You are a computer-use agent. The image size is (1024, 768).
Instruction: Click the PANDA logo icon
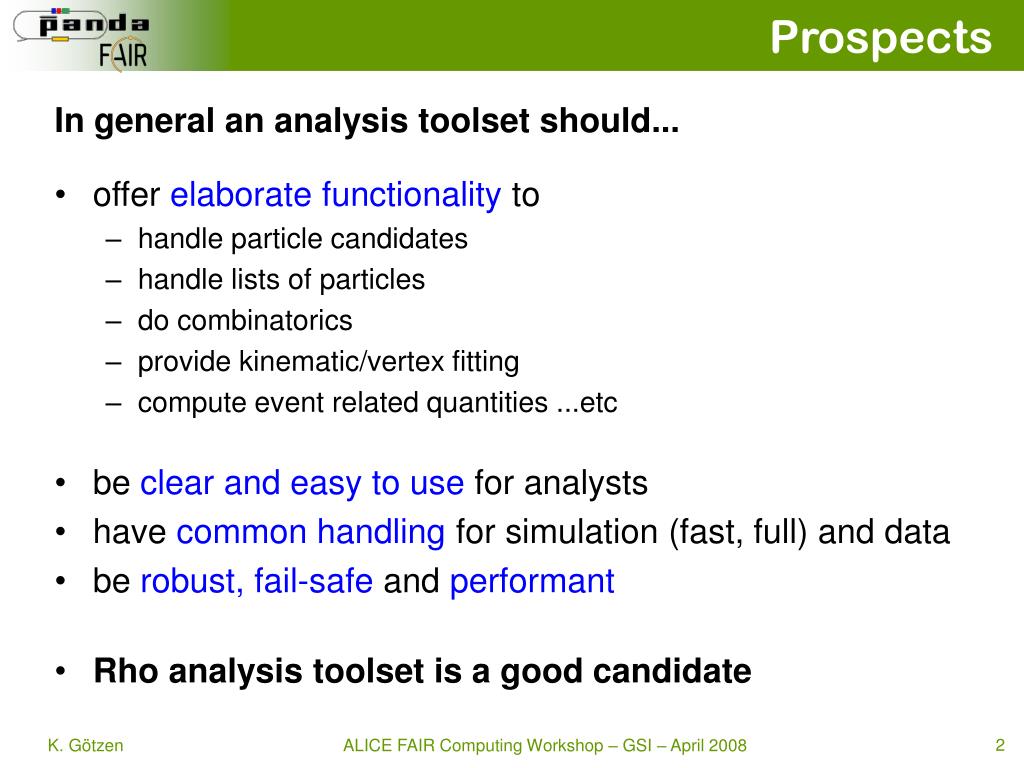[x=82, y=25]
